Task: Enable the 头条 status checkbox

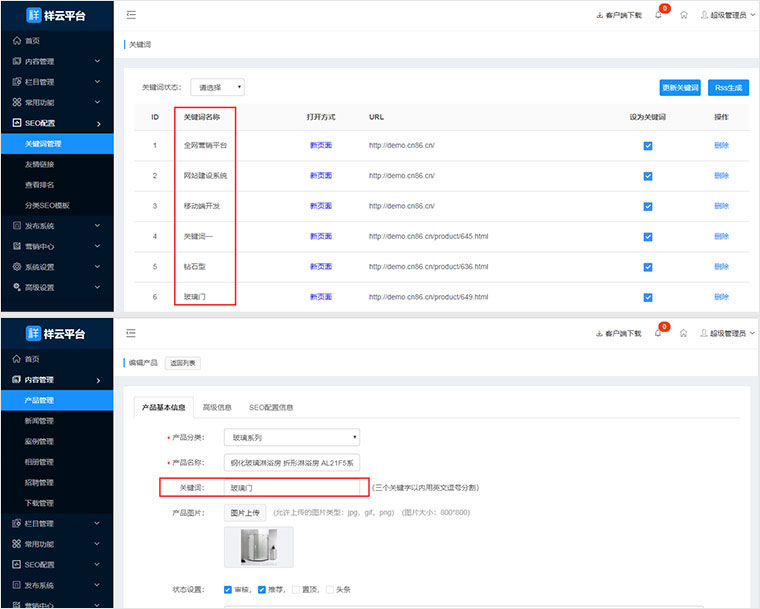Action: point(331,590)
